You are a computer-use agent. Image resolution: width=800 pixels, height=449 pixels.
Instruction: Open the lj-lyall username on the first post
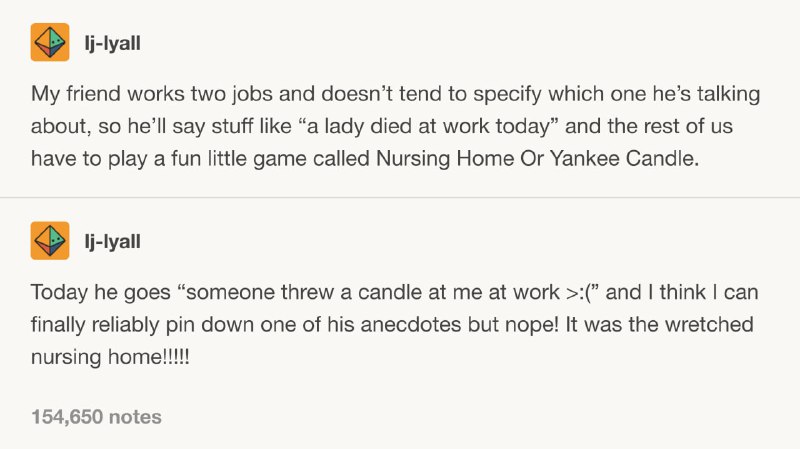pyautogui.click(x=113, y=43)
